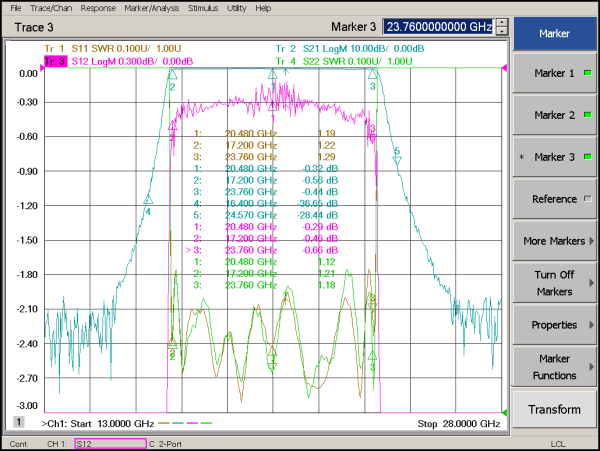Expand the More Markers submenu

point(555,241)
